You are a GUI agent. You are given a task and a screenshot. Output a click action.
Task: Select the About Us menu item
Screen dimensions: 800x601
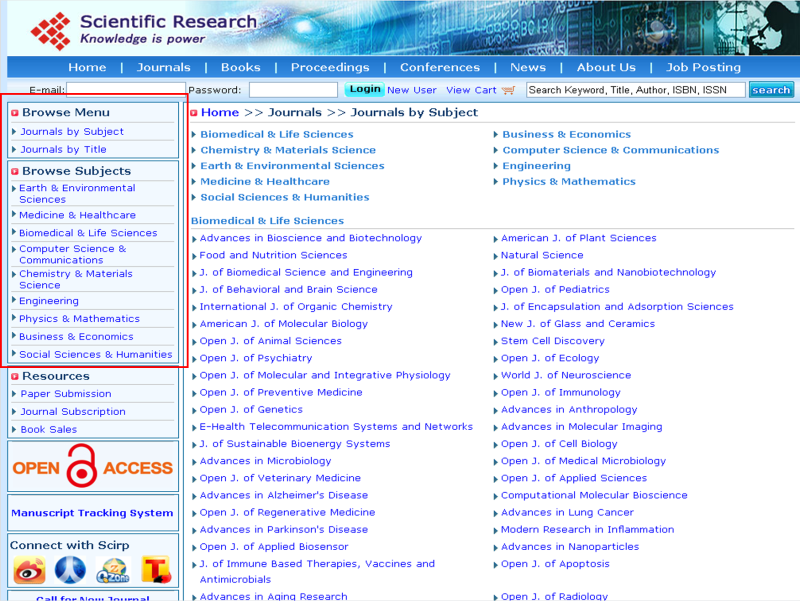coord(606,67)
